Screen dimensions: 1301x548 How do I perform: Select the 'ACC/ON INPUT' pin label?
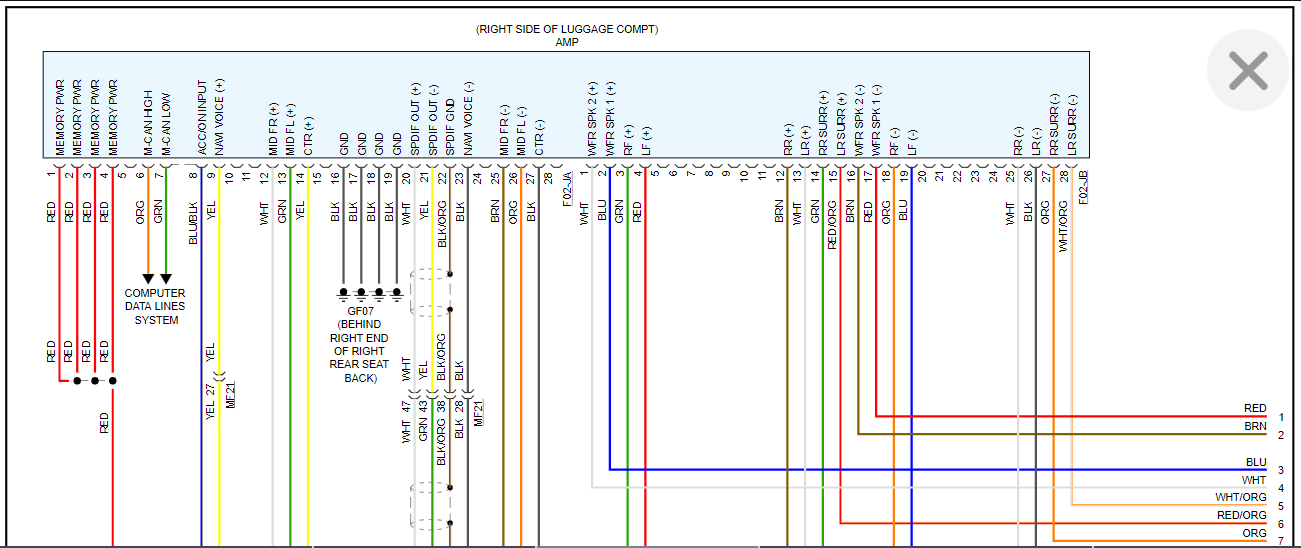point(201,118)
